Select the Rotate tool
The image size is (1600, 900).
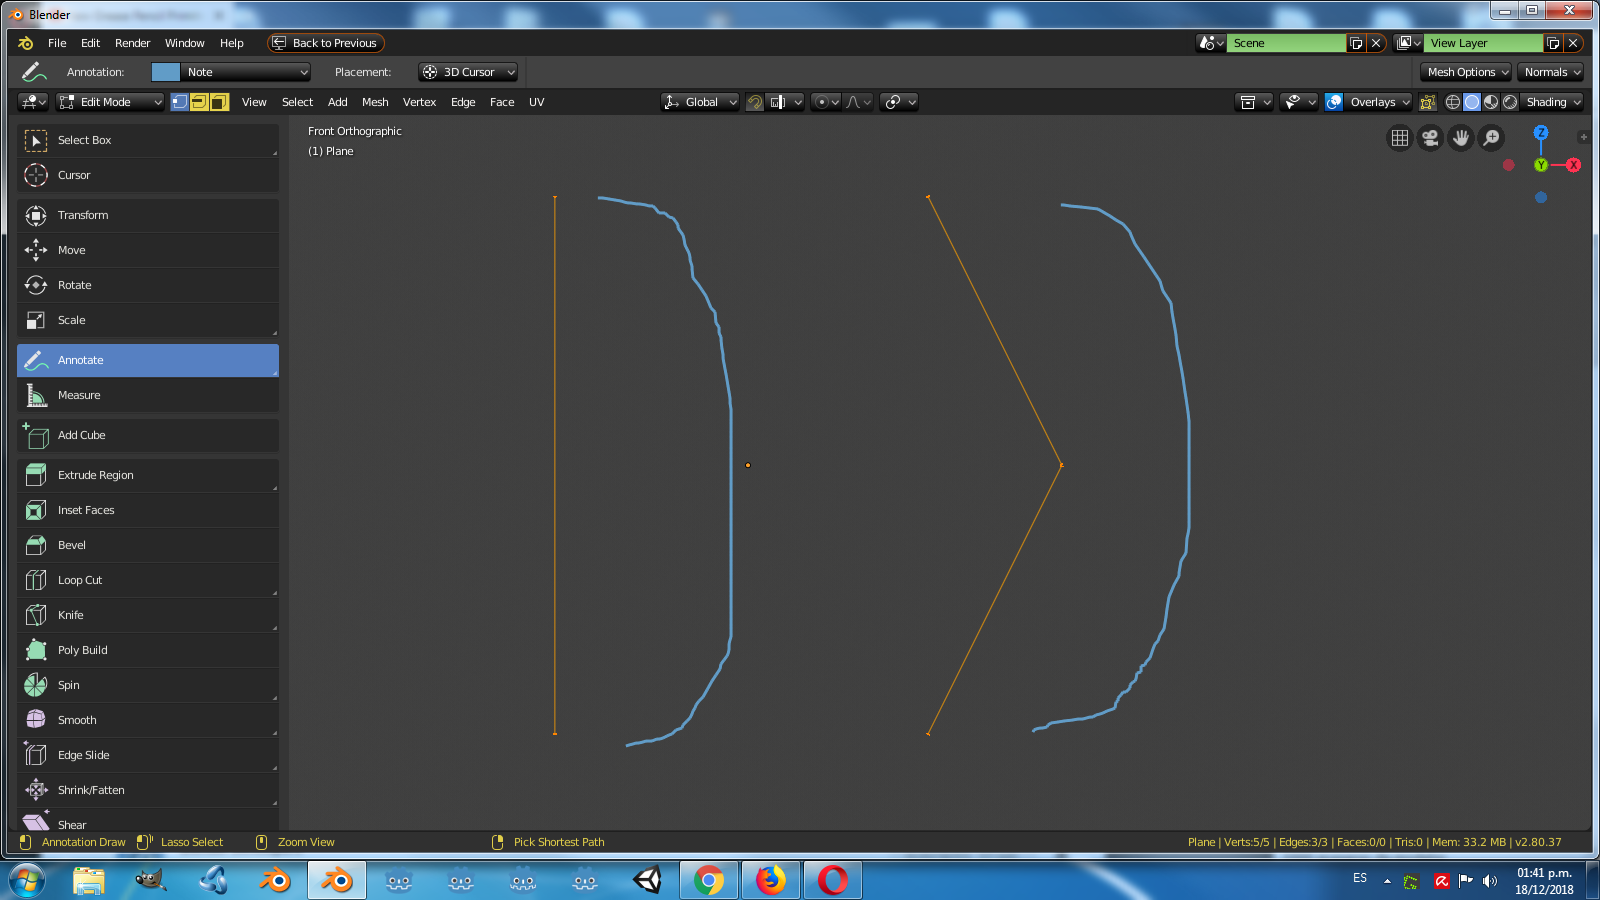point(148,285)
